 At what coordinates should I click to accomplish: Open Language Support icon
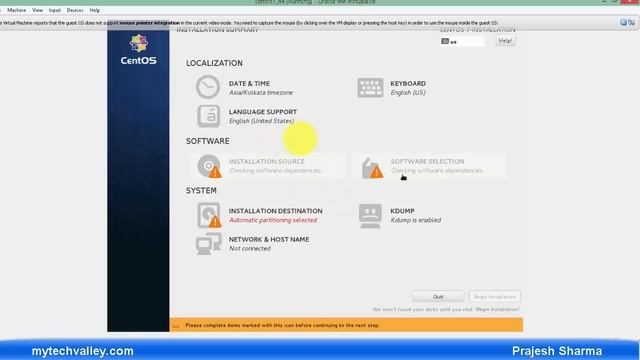[209, 116]
